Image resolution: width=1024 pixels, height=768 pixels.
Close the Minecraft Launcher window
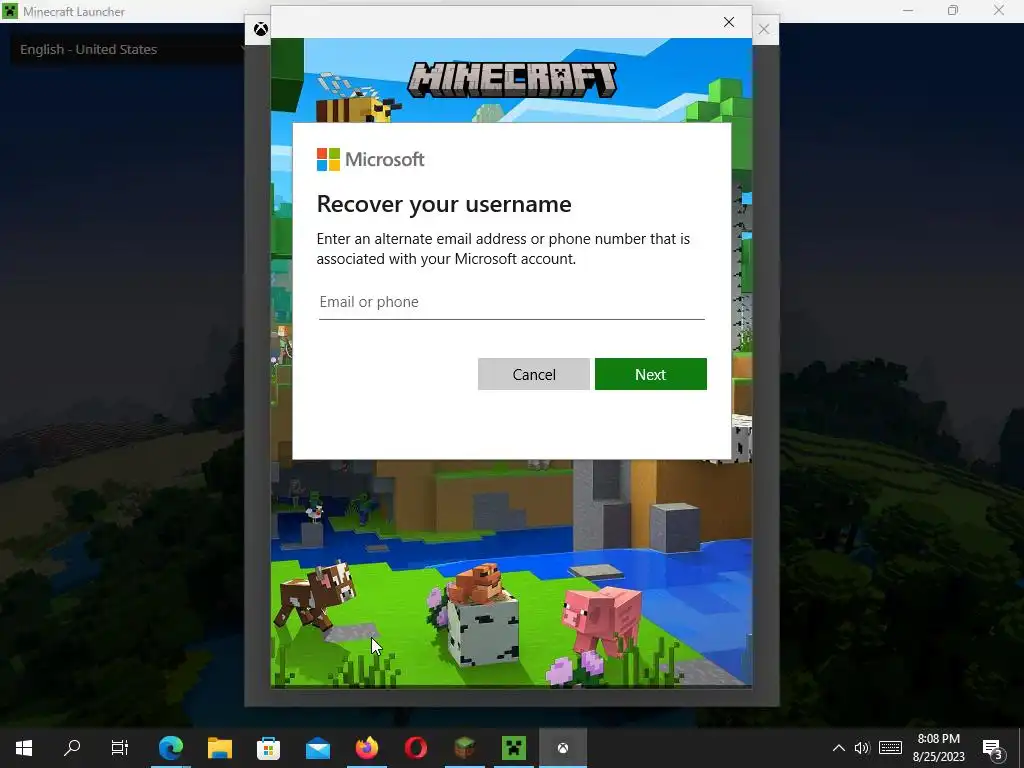click(999, 11)
